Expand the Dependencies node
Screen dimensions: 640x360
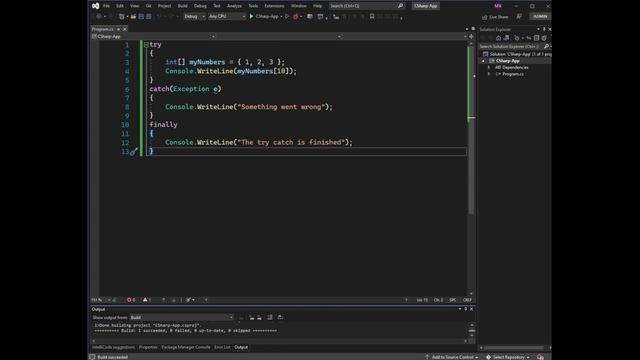point(489,67)
